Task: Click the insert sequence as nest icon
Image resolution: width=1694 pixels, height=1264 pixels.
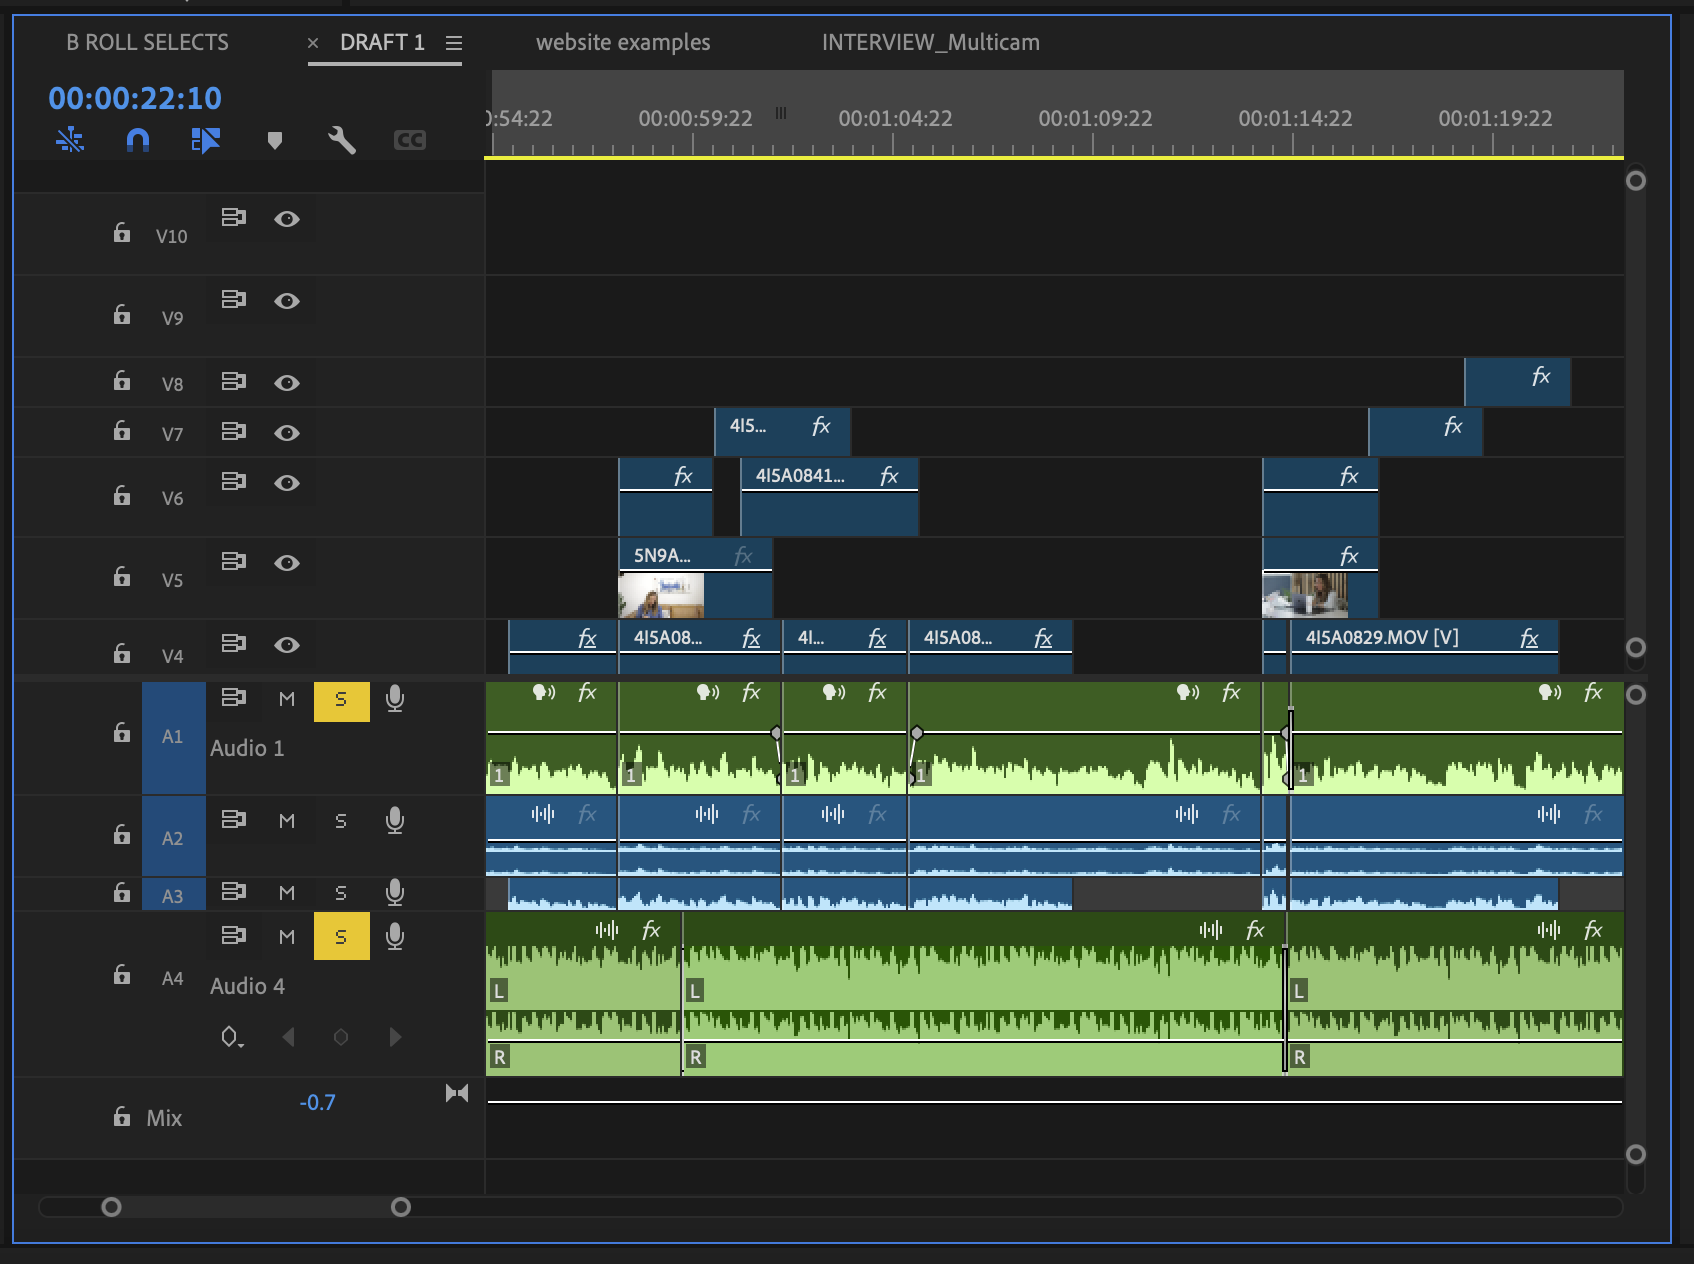Action: click(70, 140)
